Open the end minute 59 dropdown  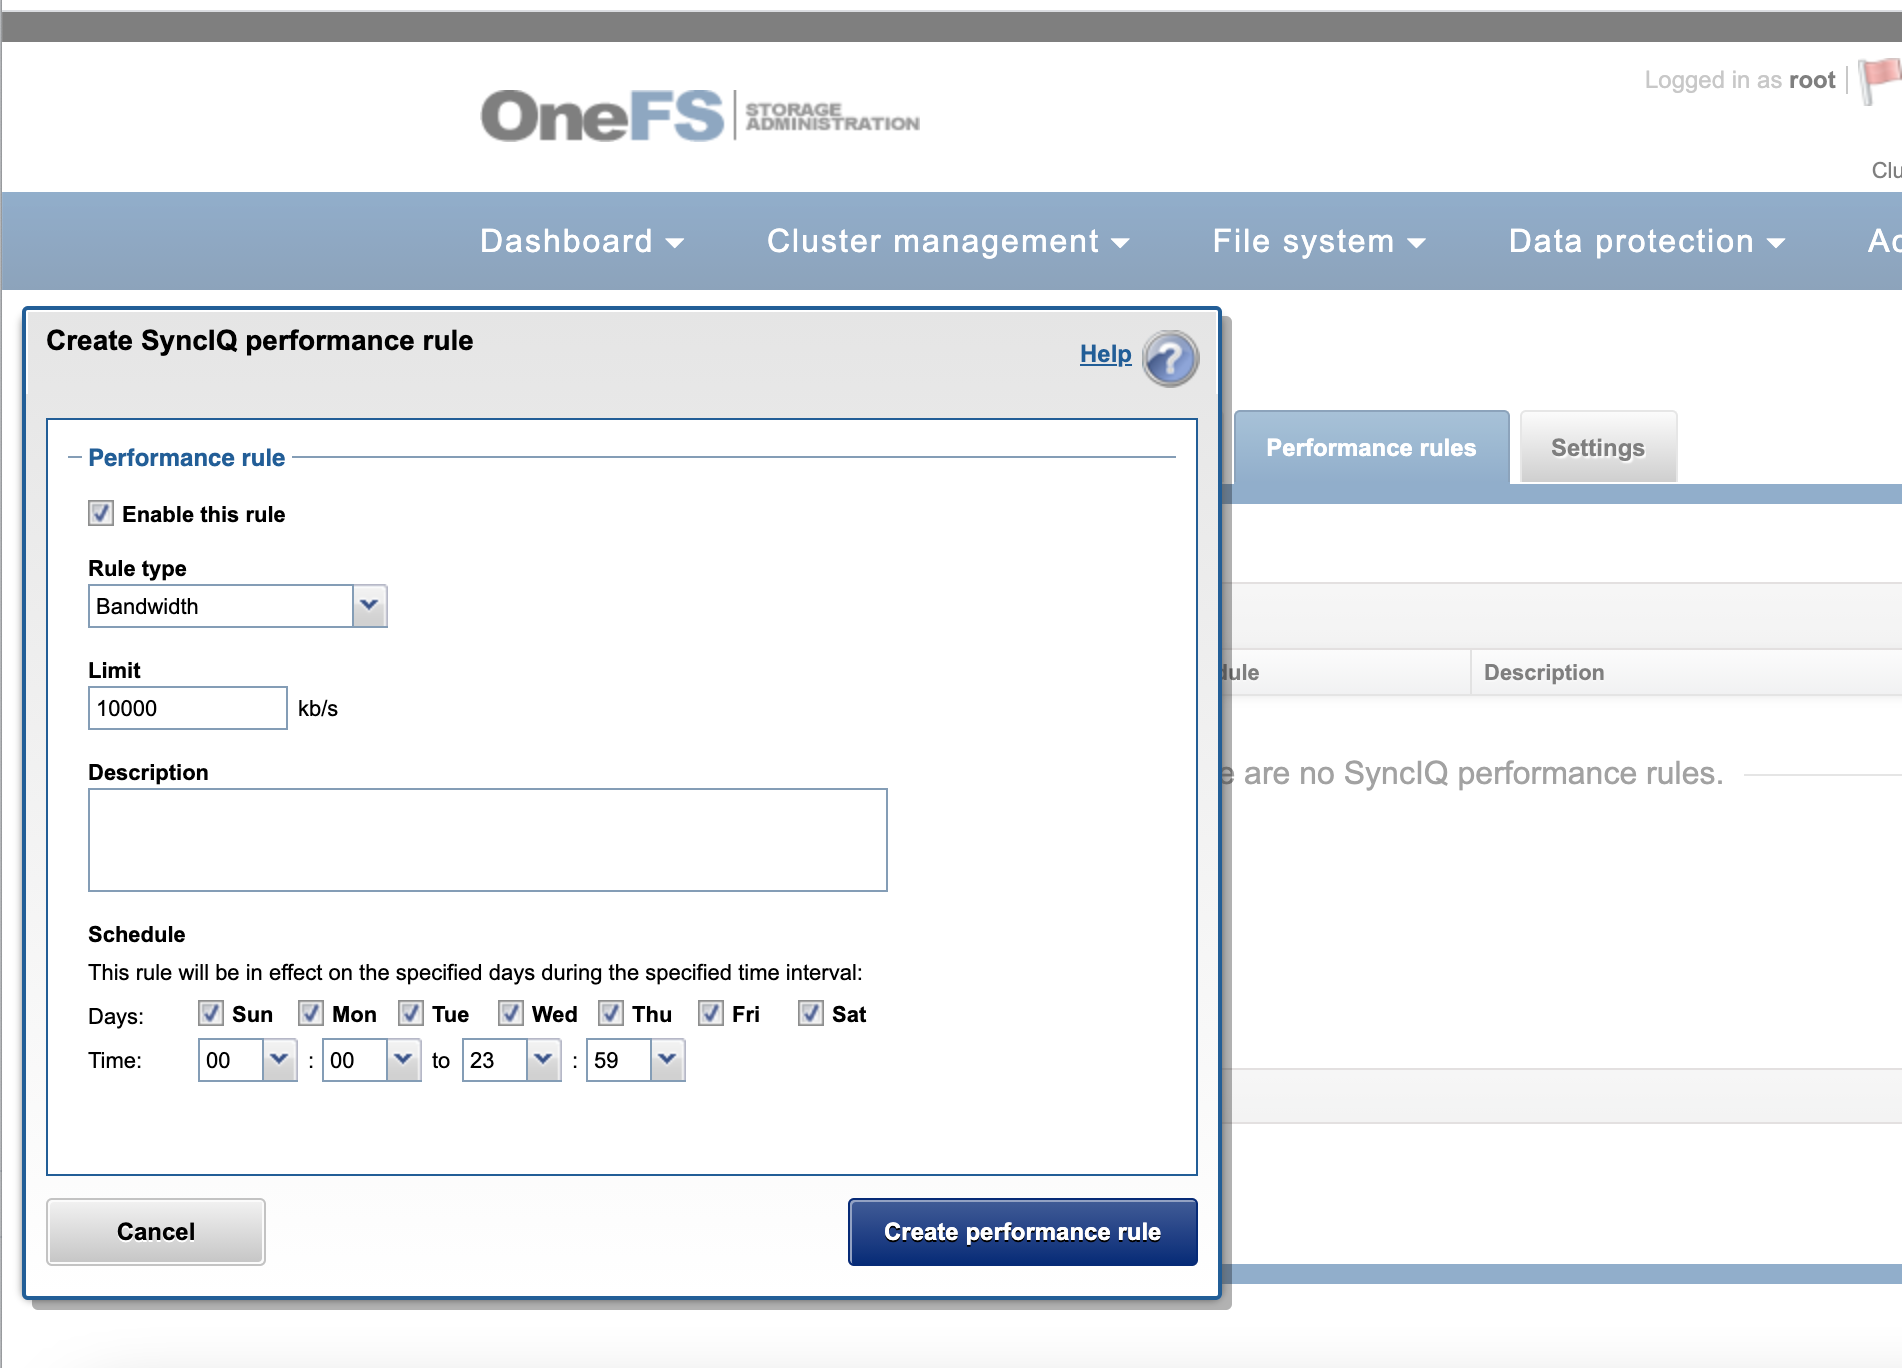635,1060
